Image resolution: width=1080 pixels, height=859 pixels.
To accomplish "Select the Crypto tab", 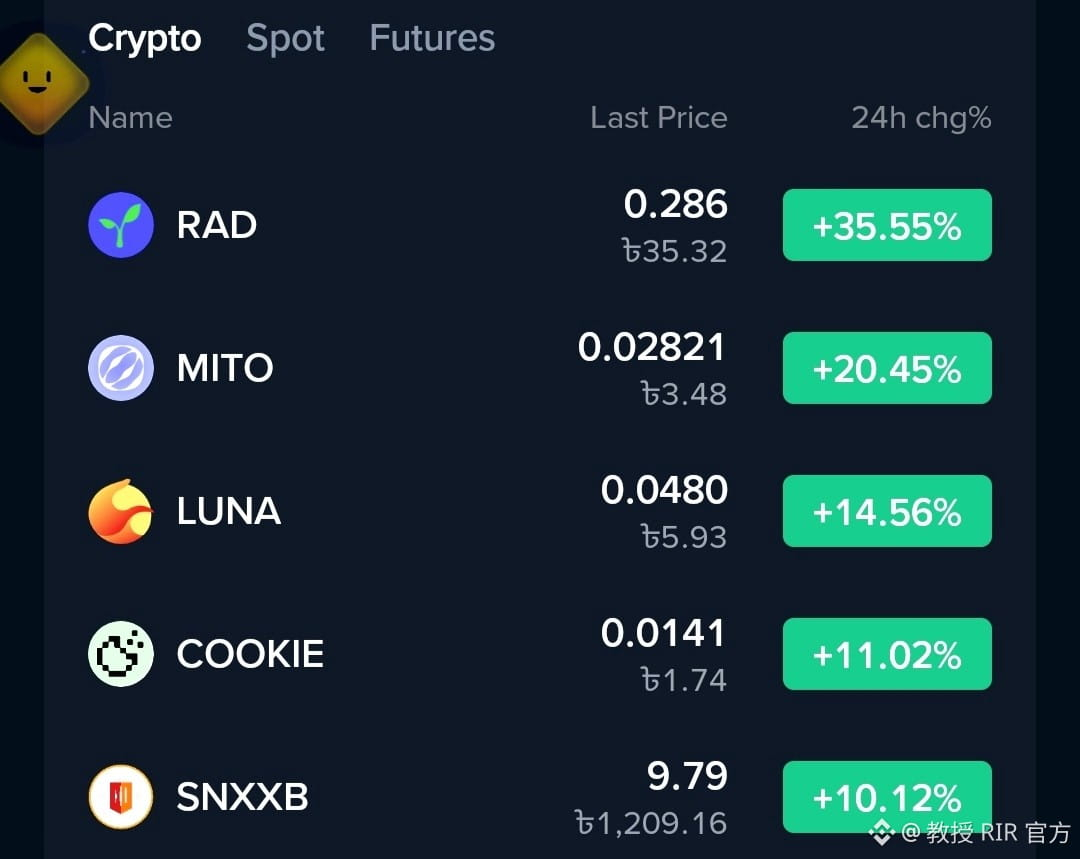I will pyautogui.click(x=145, y=39).
